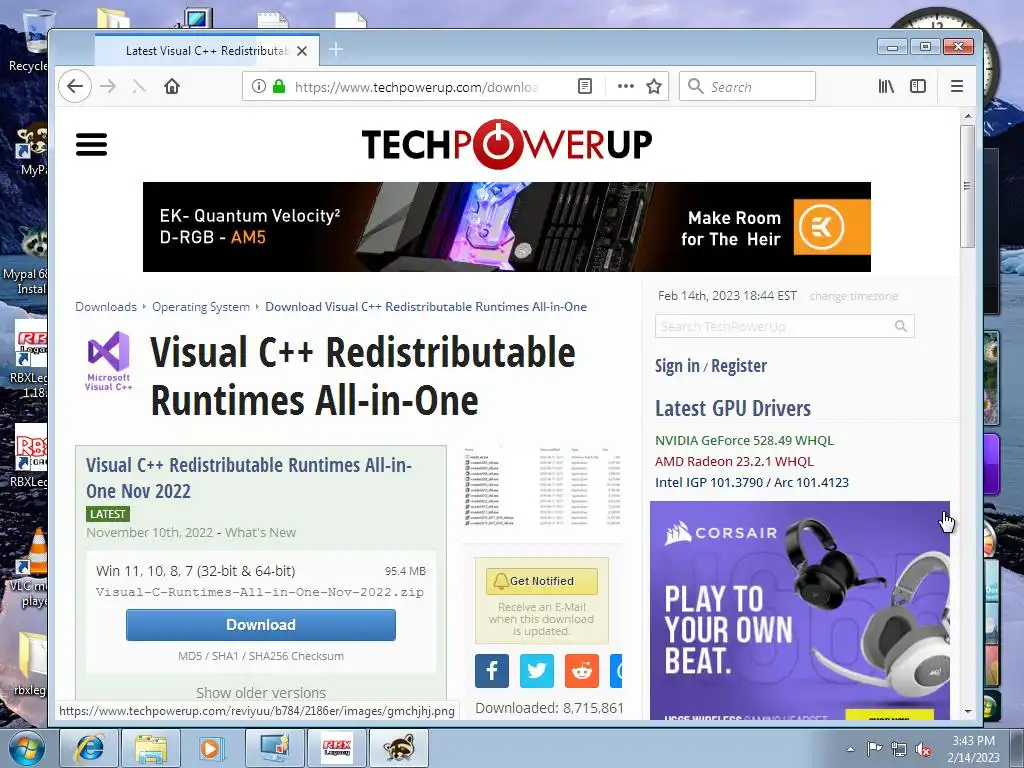1024x768 pixels.
Task: Open the Windows Start menu
Action: tap(27, 748)
